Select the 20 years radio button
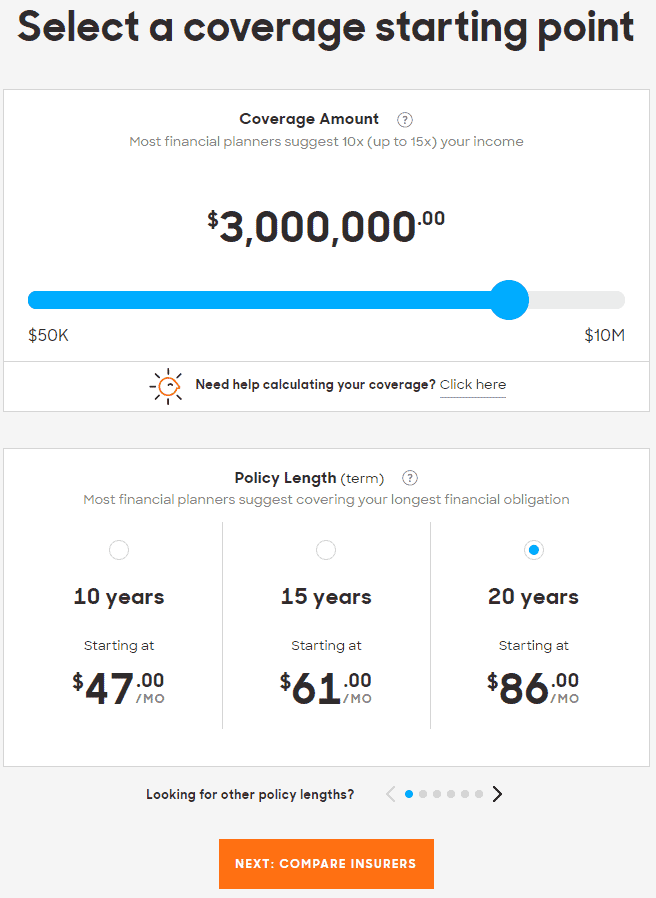Image resolution: width=656 pixels, height=898 pixels. [534, 550]
